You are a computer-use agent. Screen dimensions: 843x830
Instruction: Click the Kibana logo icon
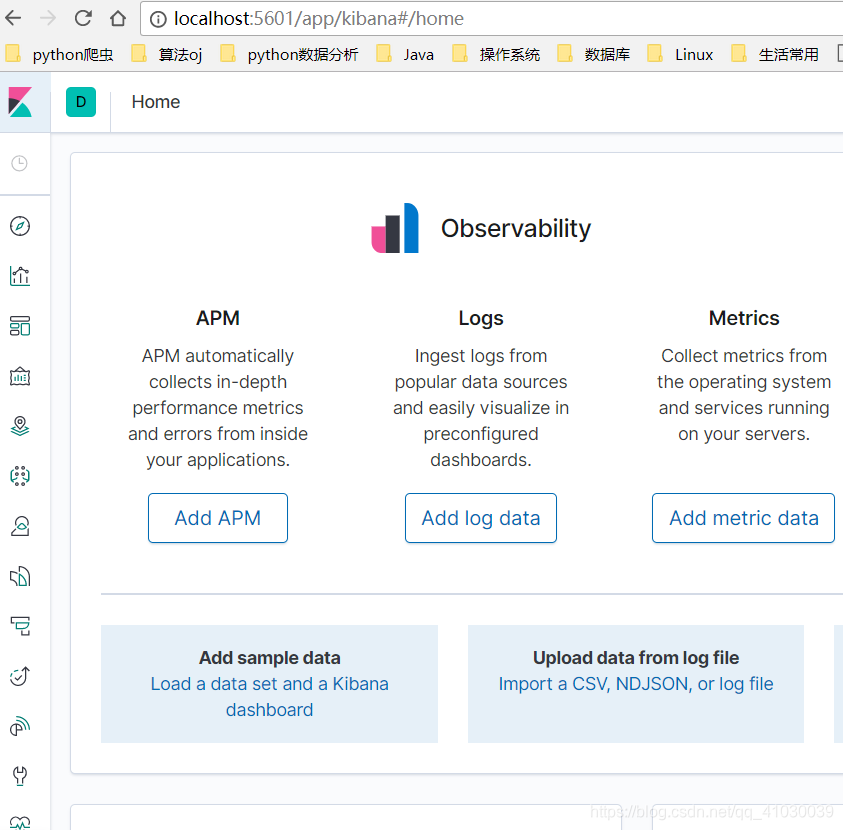[20, 102]
